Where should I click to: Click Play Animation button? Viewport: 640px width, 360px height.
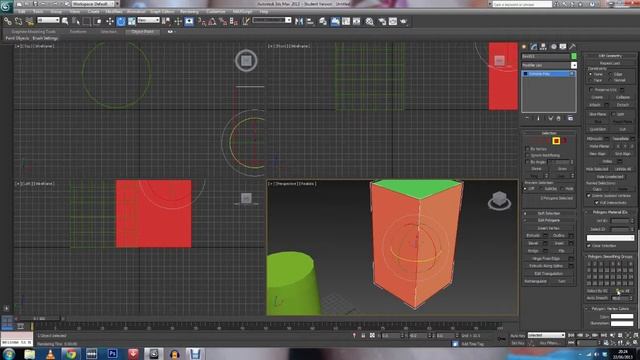click(587, 335)
